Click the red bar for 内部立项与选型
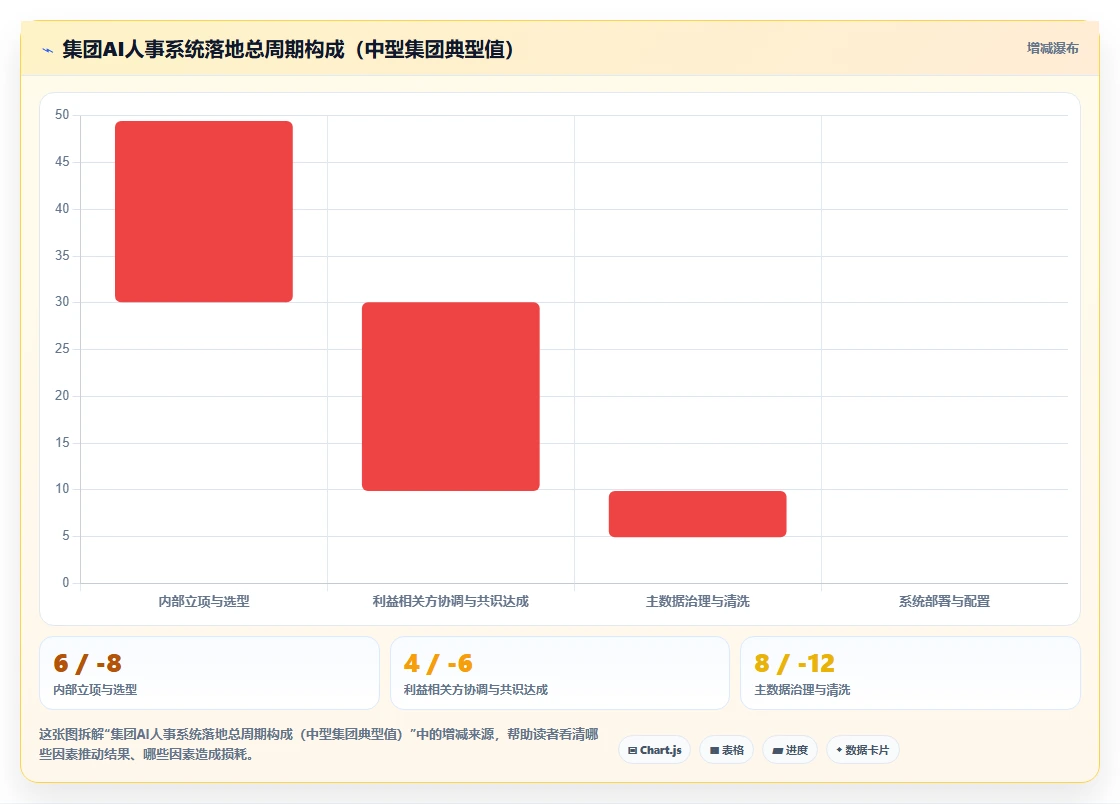Image resolution: width=1120 pixels, height=804 pixels. click(x=204, y=211)
